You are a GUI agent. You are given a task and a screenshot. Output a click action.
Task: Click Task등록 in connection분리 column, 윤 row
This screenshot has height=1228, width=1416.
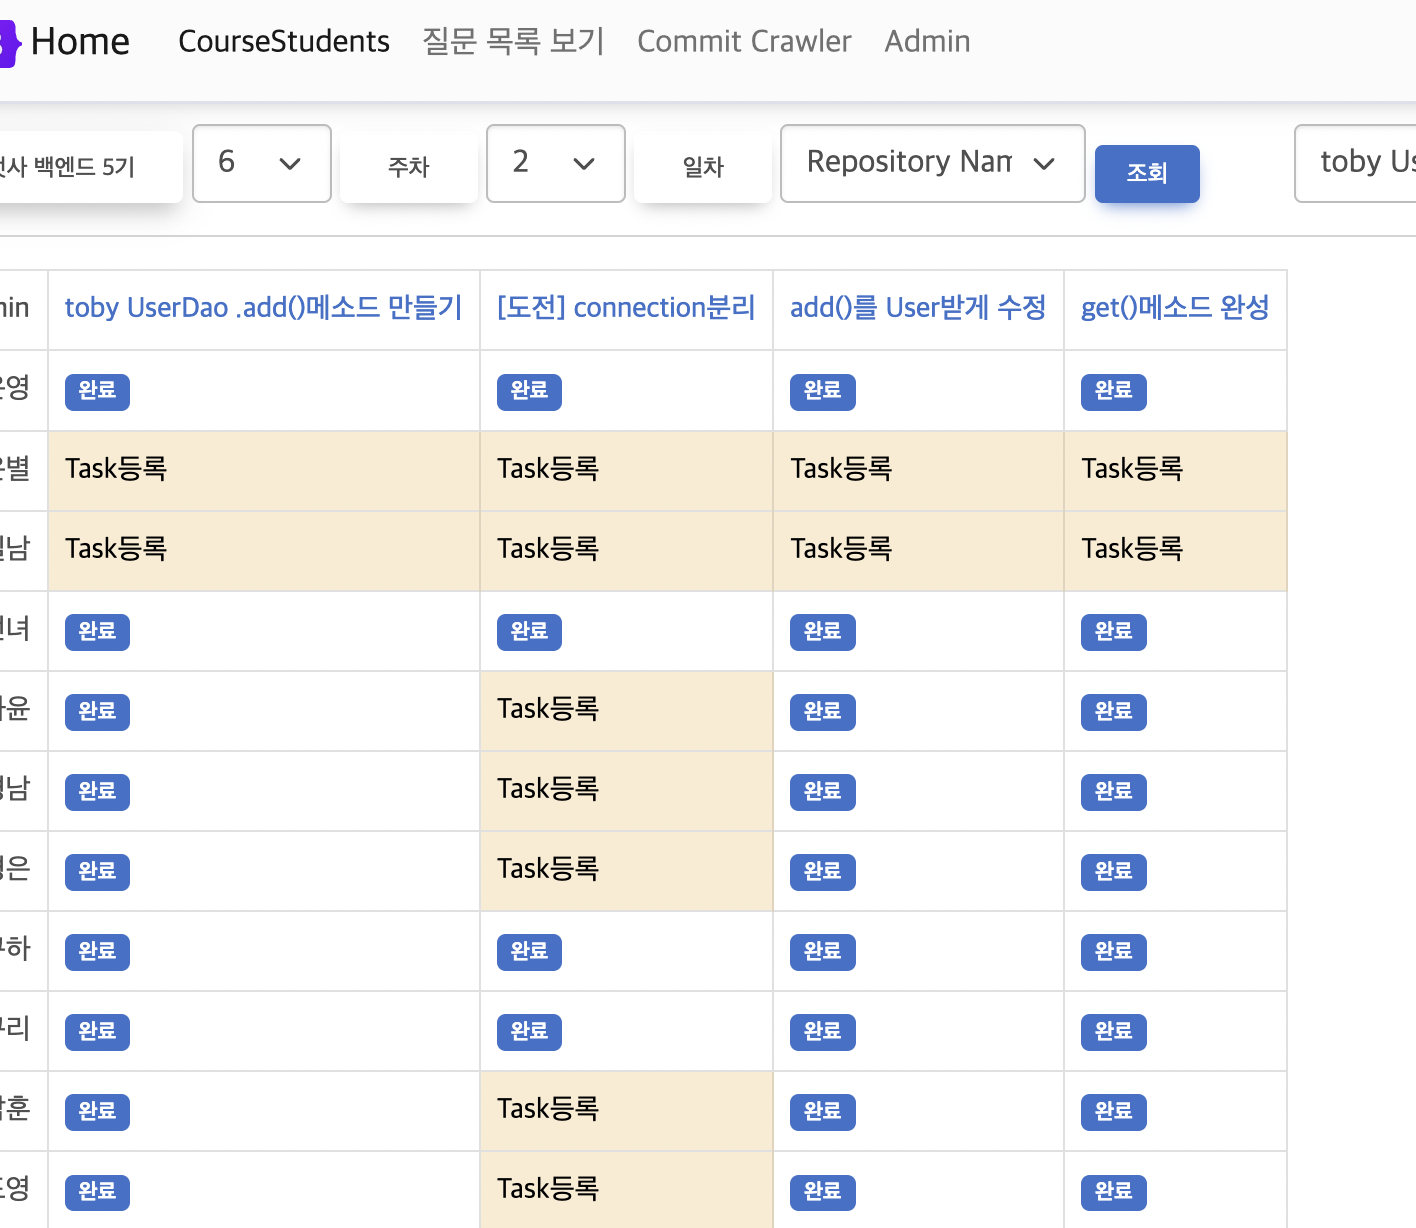coord(548,709)
